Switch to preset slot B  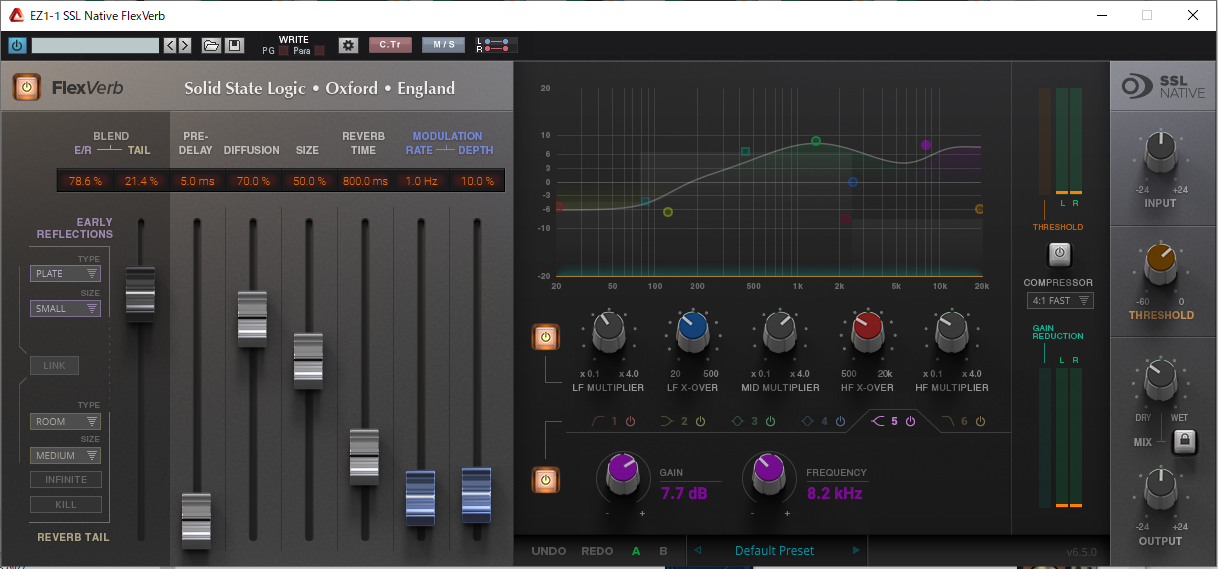tap(663, 551)
